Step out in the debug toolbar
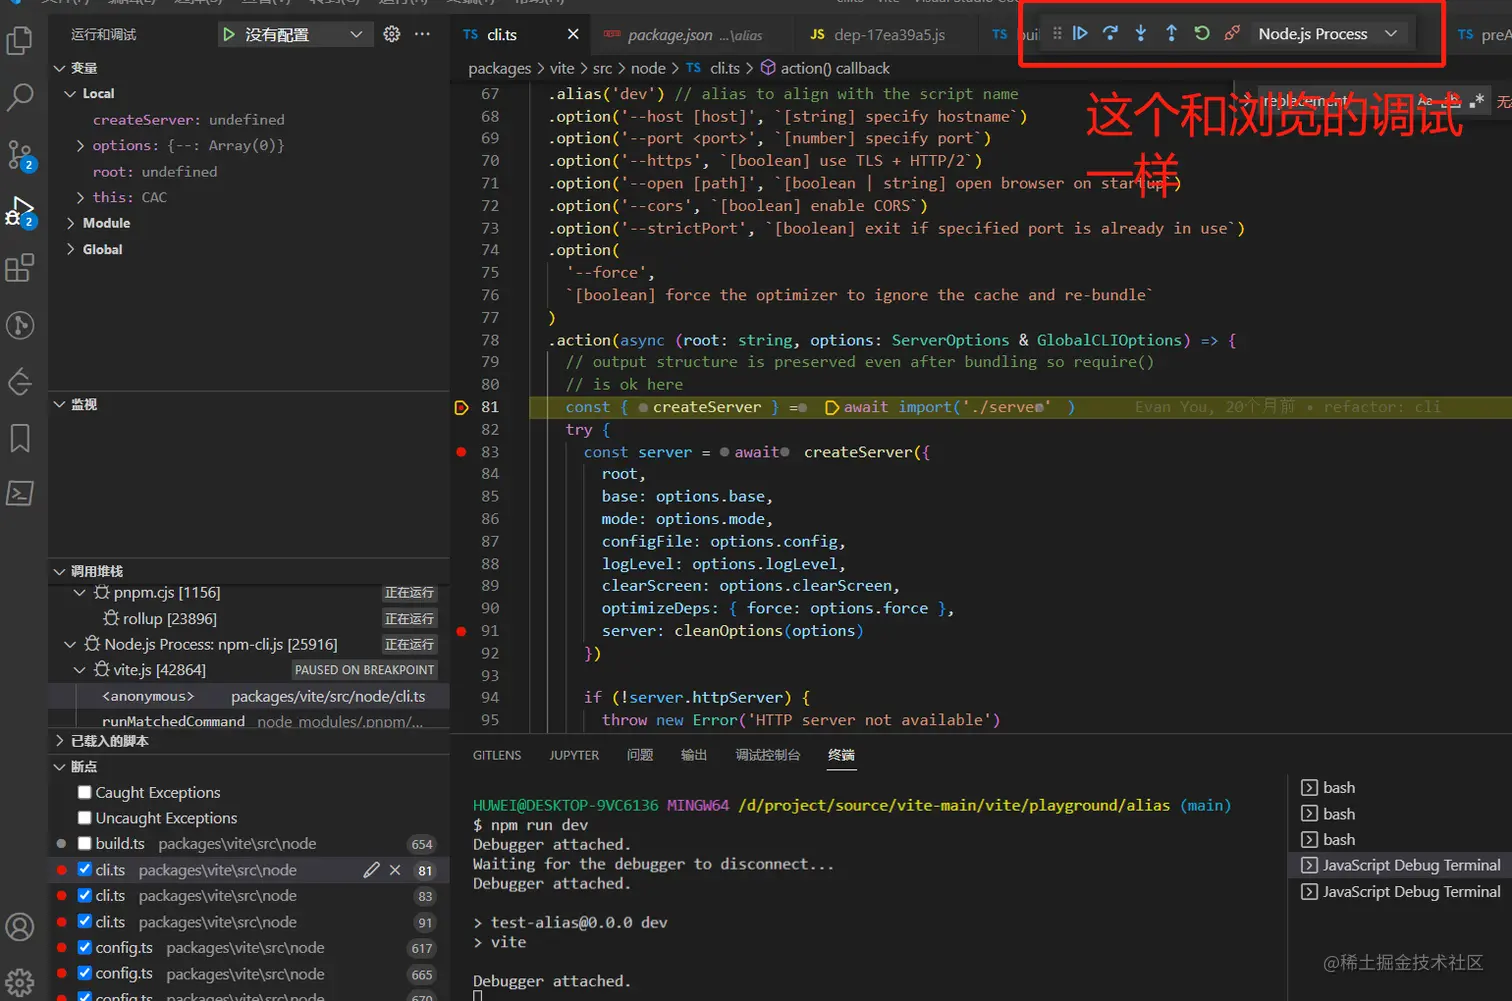1512x1001 pixels. (x=1171, y=33)
